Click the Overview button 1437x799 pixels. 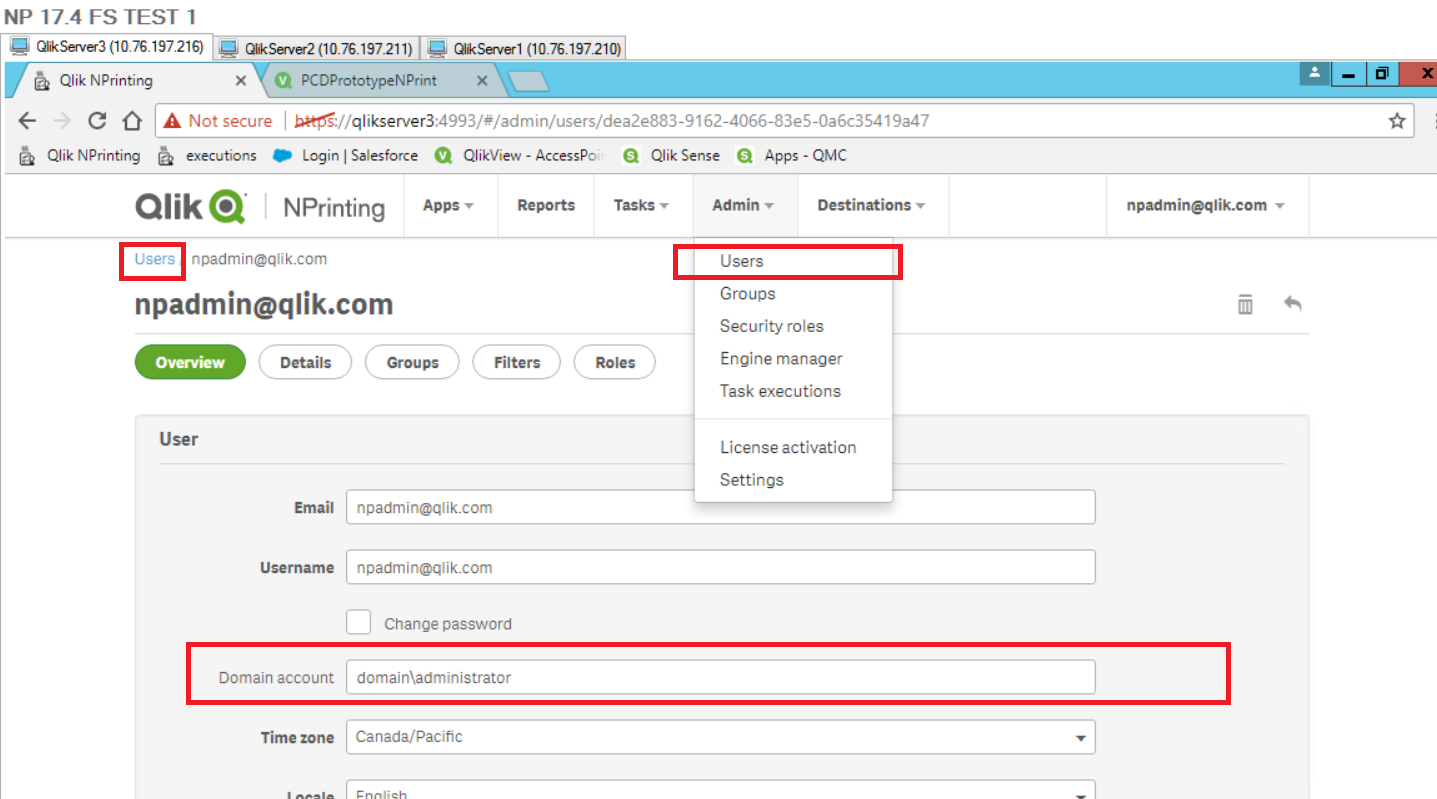pos(190,363)
